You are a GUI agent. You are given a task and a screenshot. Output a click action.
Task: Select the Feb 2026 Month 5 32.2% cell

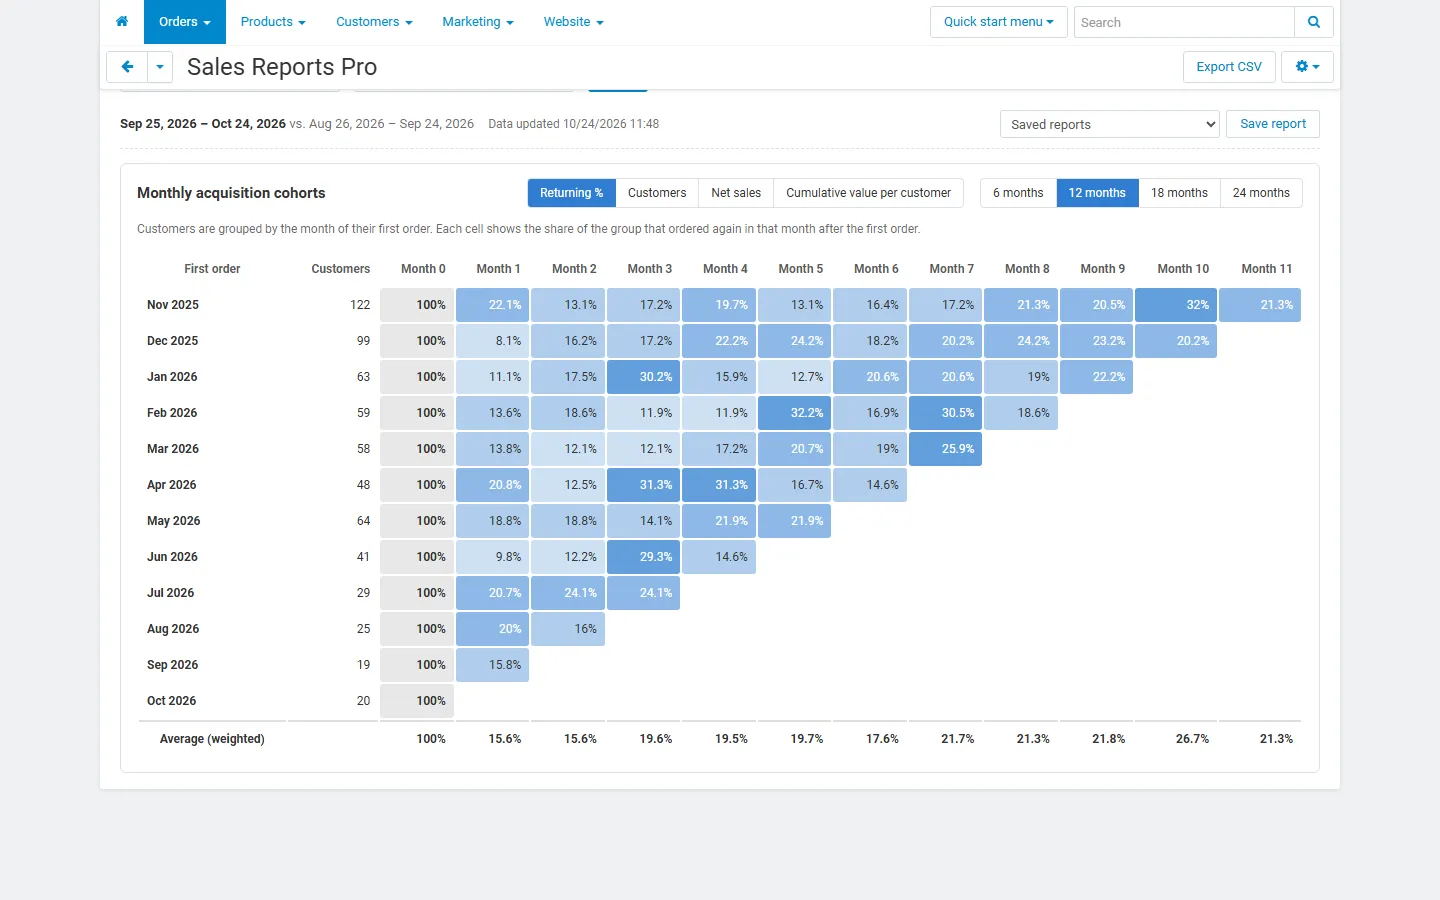(795, 413)
